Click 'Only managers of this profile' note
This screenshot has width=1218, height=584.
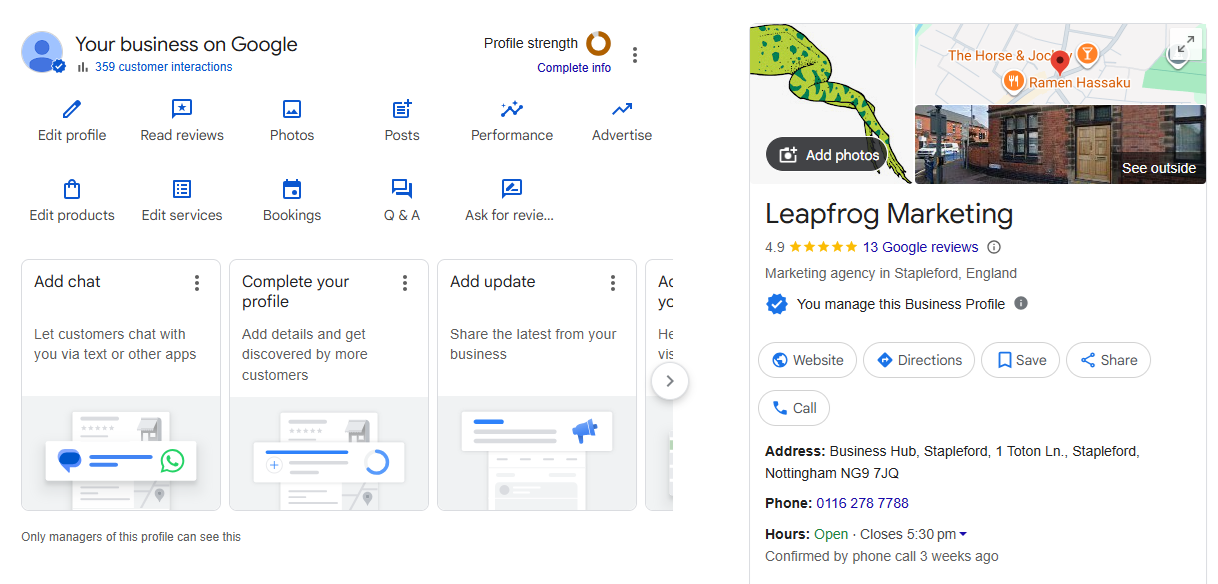[x=131, y=537]
